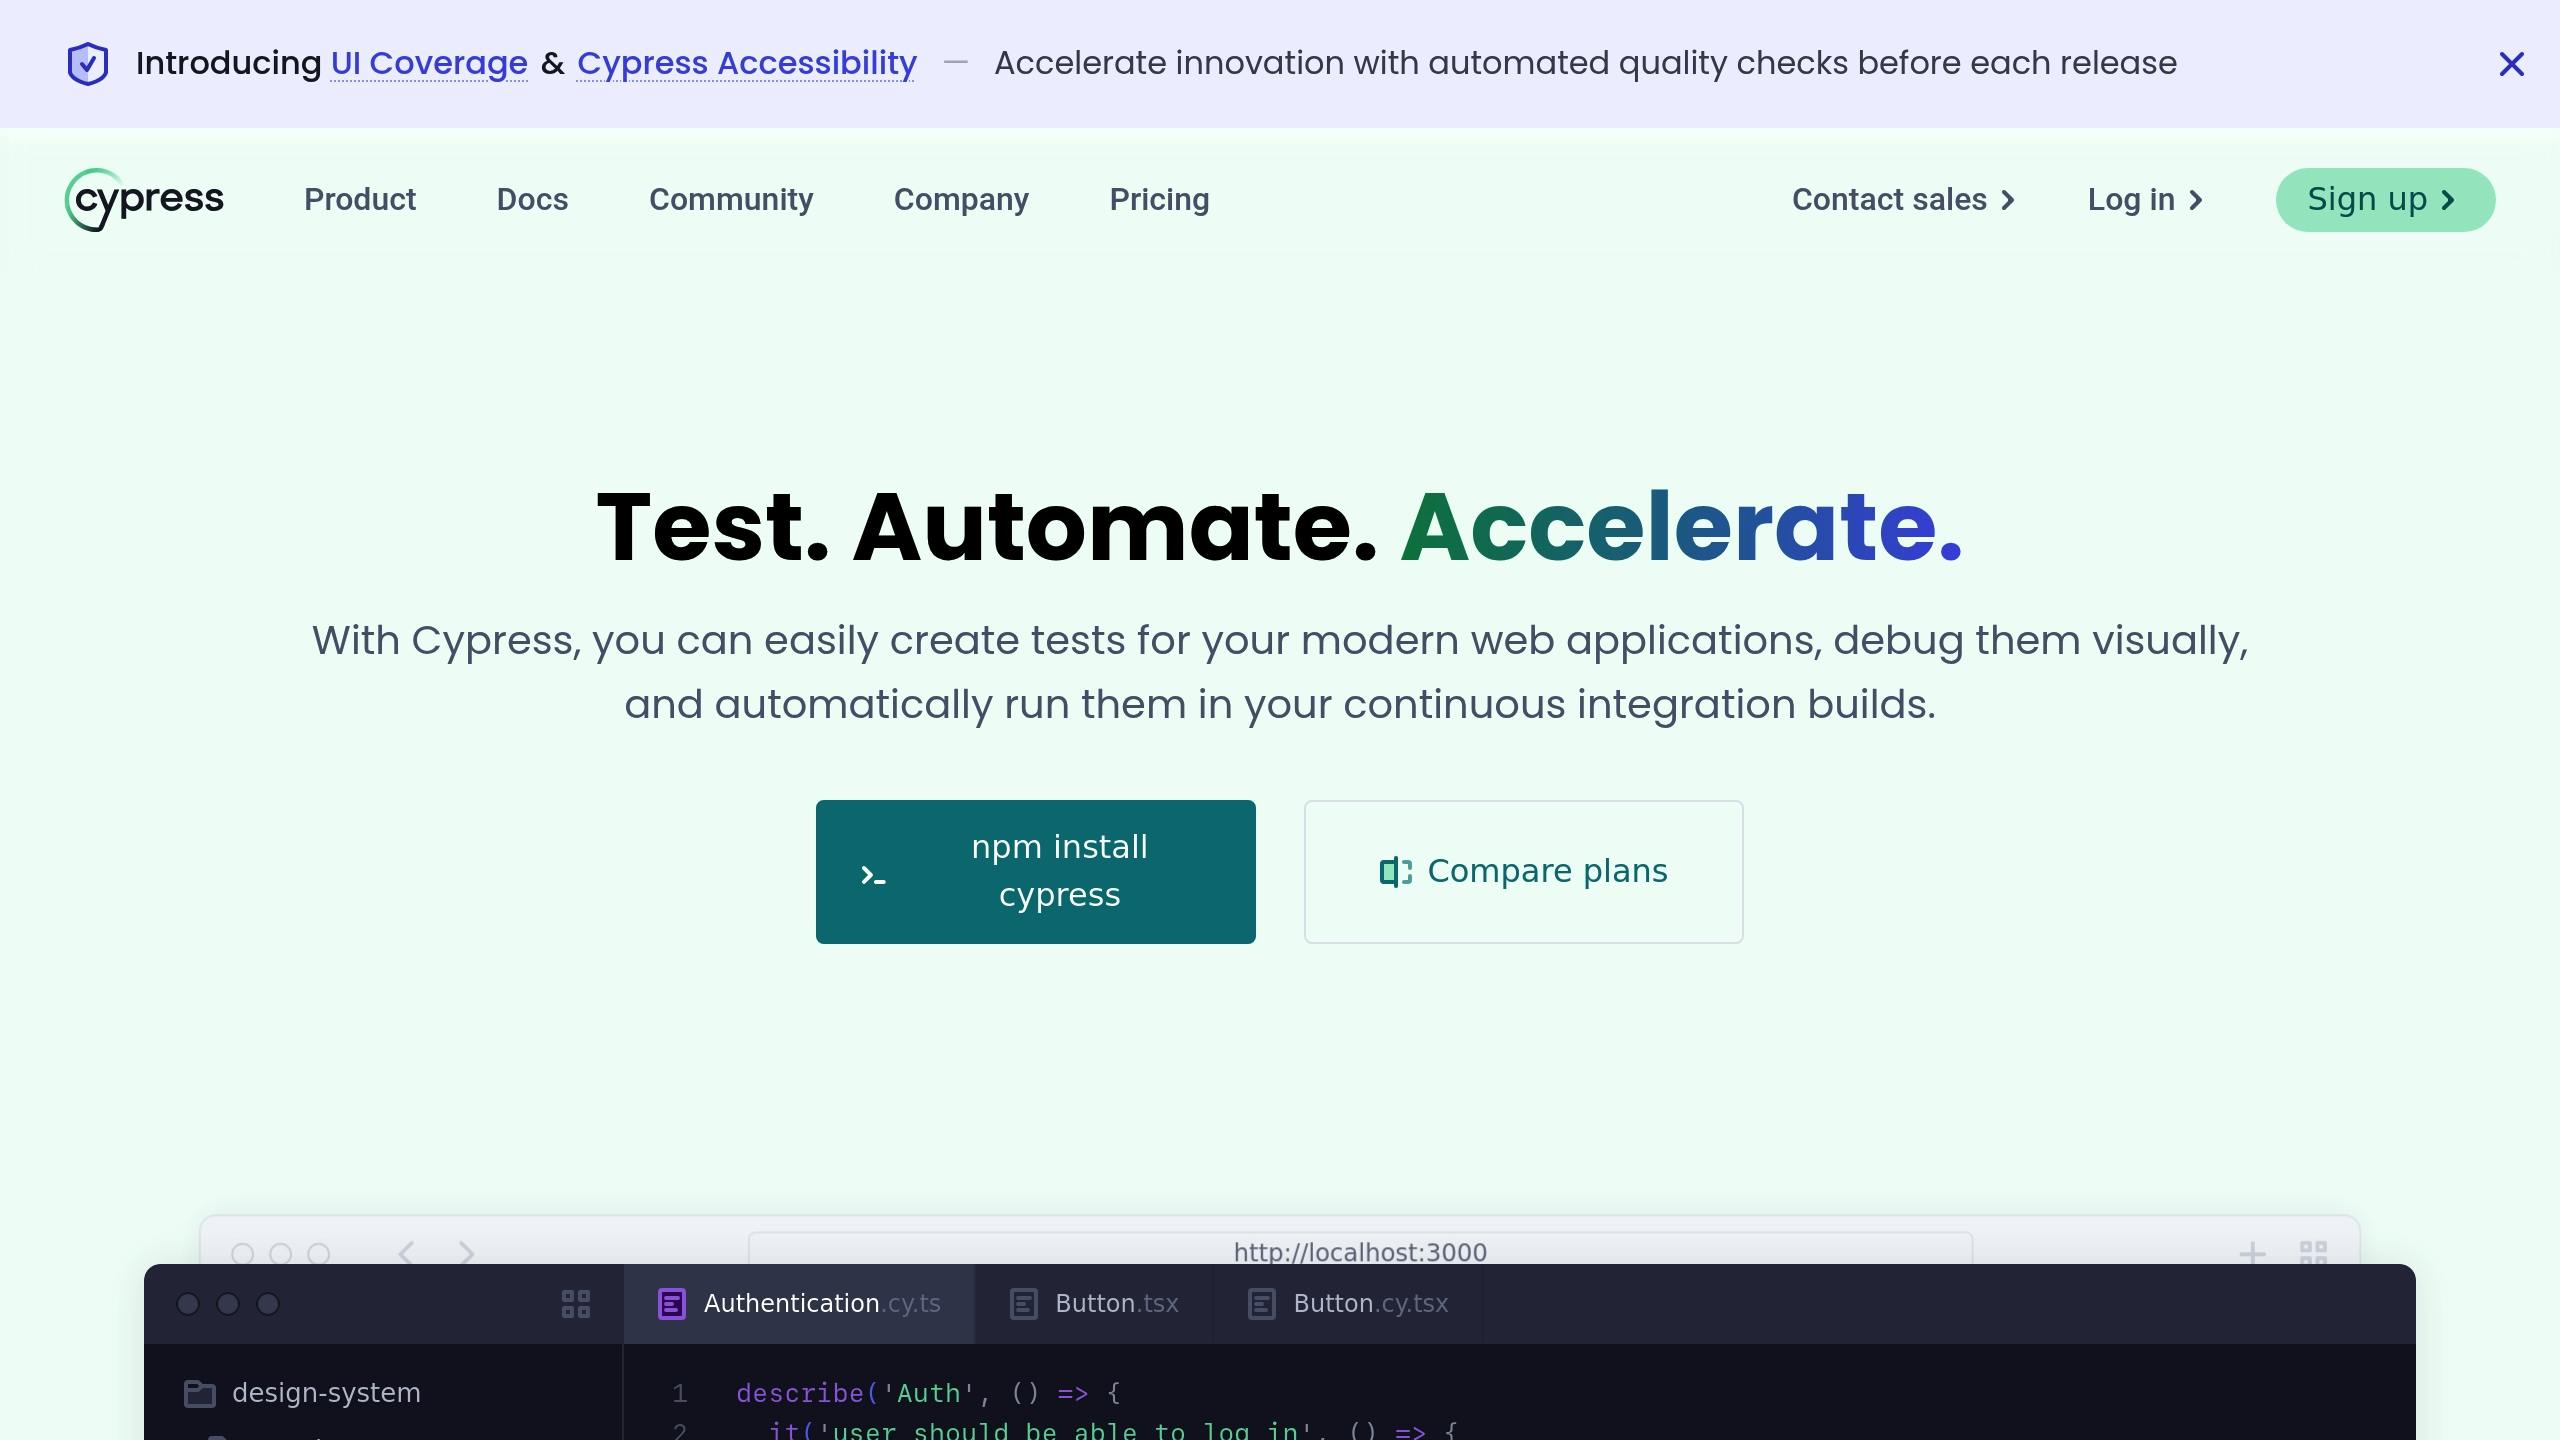Close the announcement banner
This screenshot has height=1440, width=2560.
(x=2511, y=64)
